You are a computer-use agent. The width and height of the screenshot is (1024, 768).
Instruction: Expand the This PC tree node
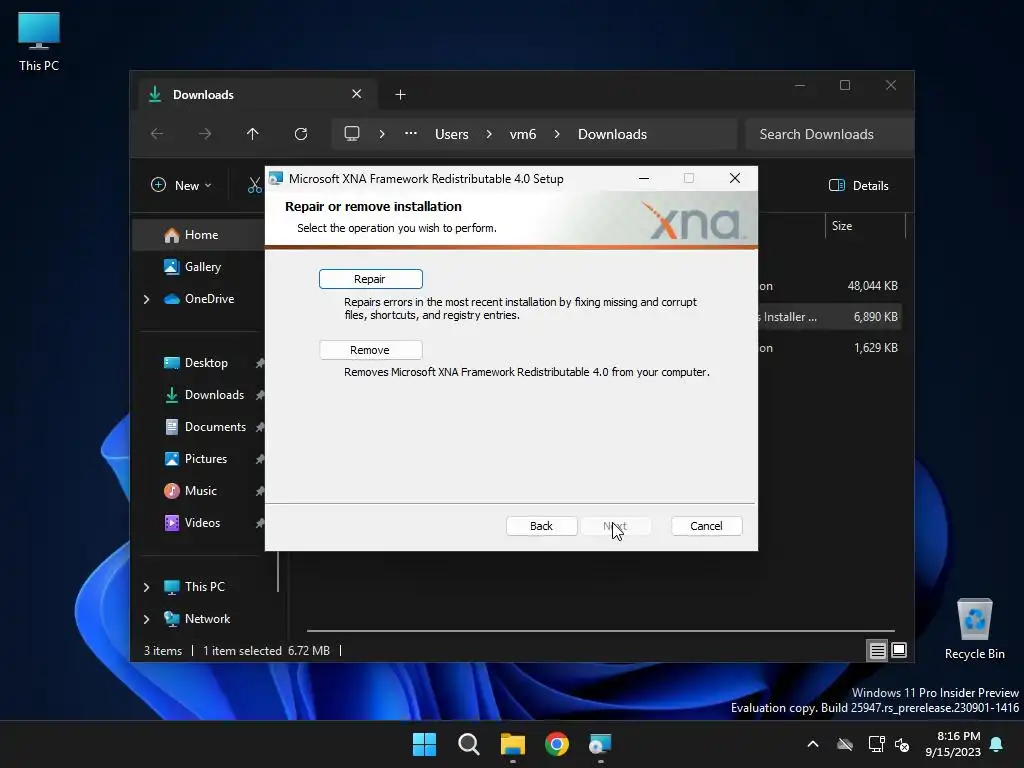click(x=146, y=587)
